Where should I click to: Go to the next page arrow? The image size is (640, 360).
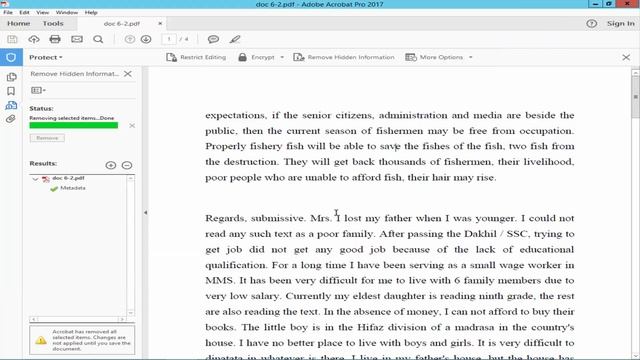coord(146,39)
